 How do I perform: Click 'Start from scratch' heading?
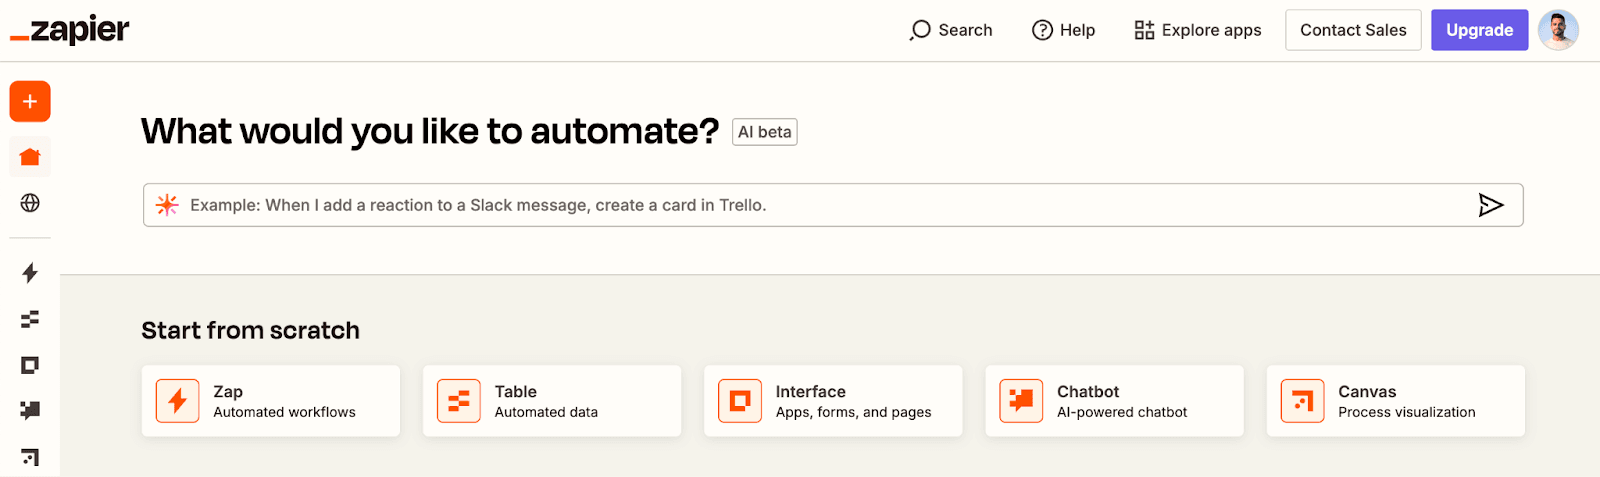point(250,330)
